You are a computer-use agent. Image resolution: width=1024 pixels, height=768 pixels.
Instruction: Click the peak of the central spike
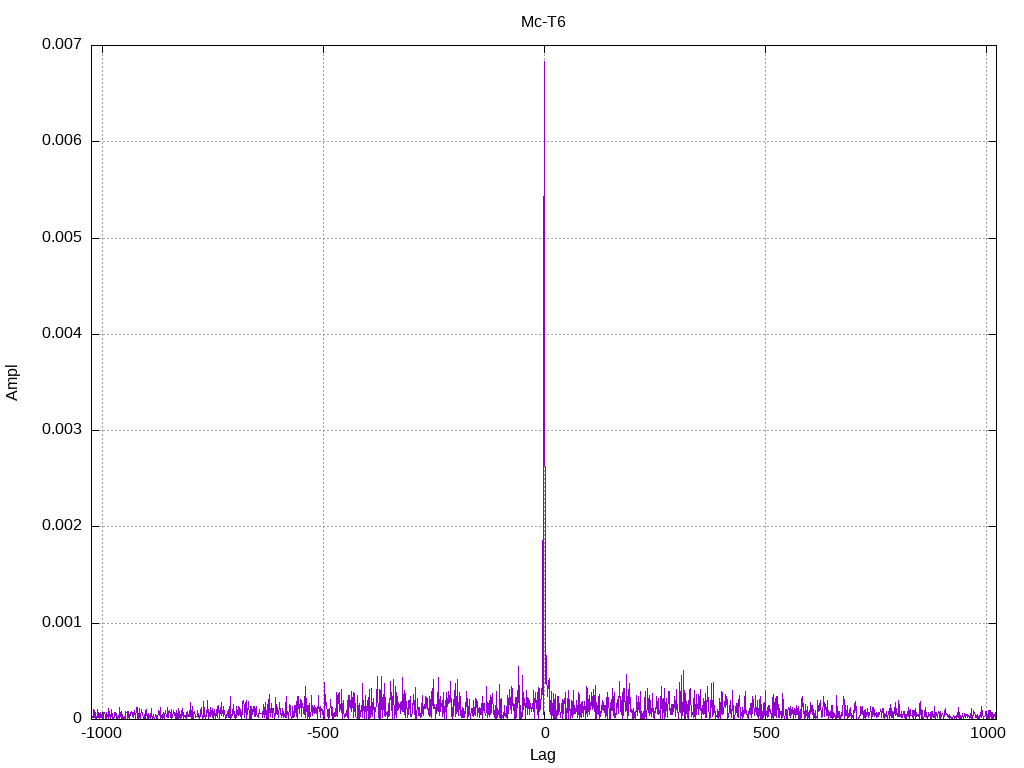coord(544,61)
